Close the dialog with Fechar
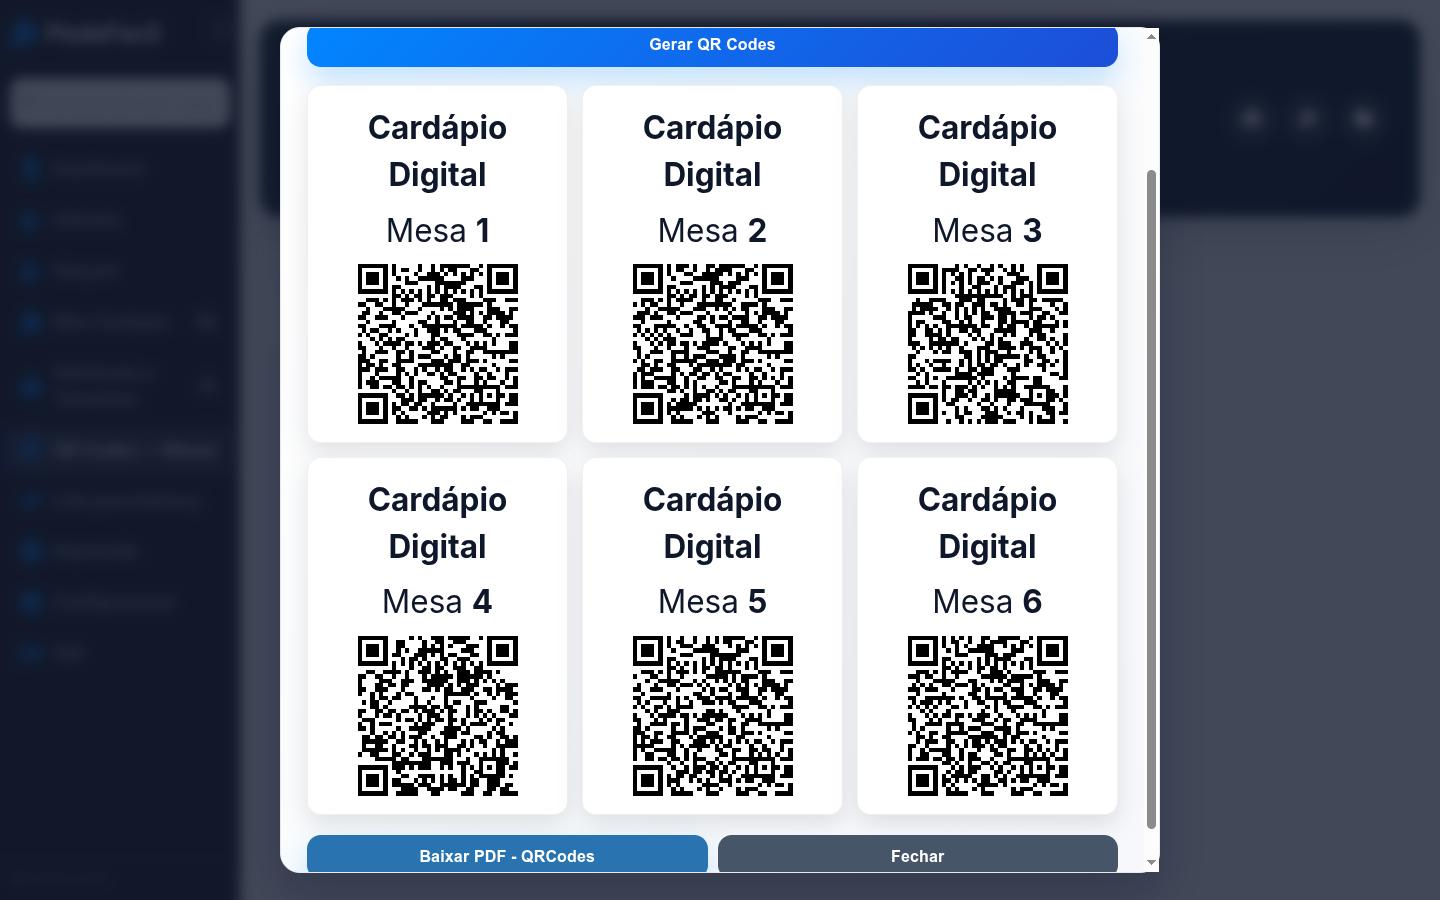Image resolution: width=1440 pixels, height=900 pixels. pos(917,855)
